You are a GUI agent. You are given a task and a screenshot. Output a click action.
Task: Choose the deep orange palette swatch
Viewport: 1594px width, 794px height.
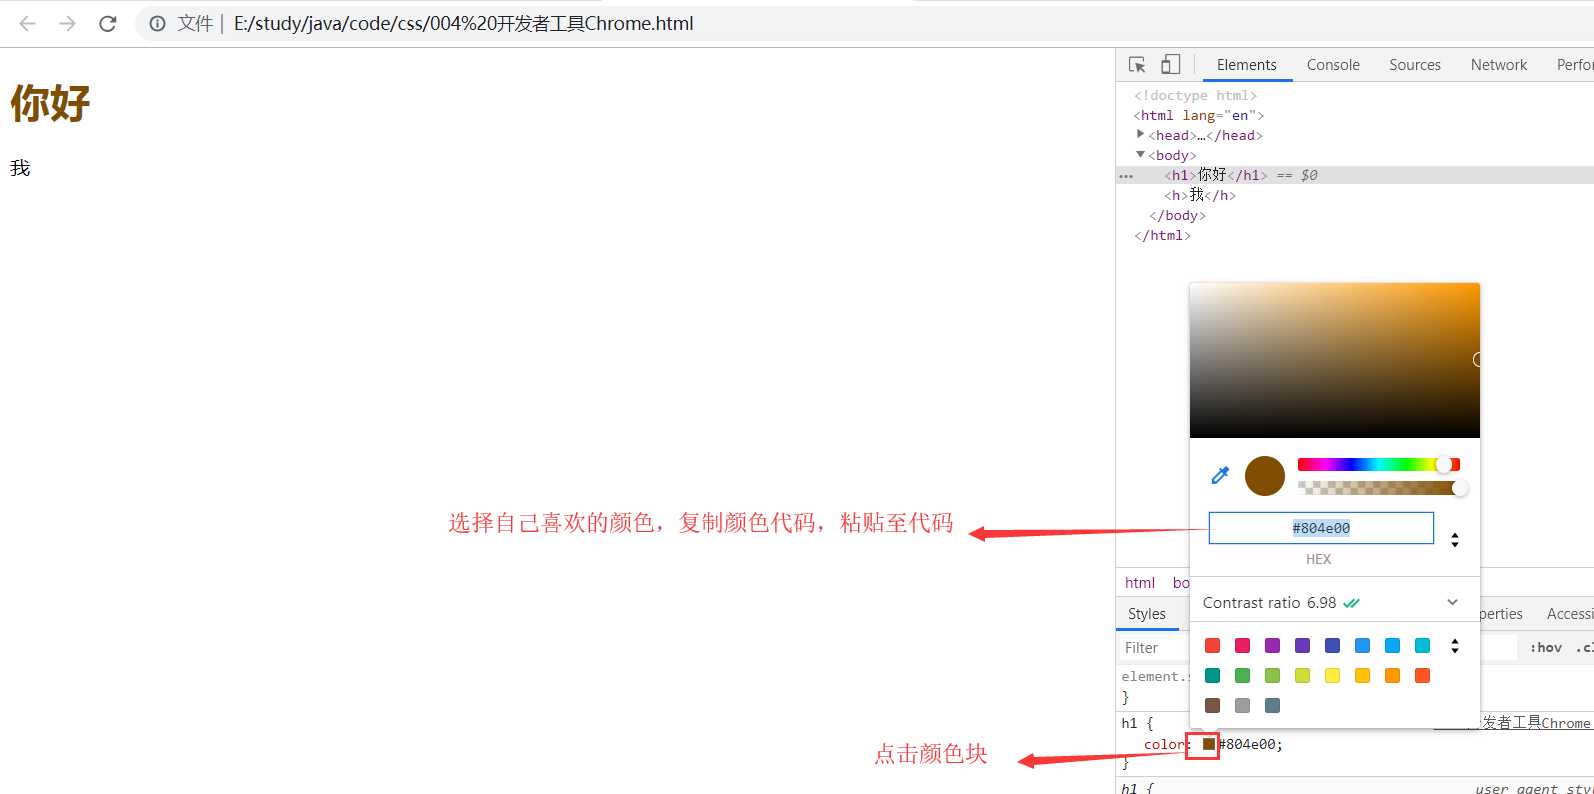click(x=1422, y=676)
